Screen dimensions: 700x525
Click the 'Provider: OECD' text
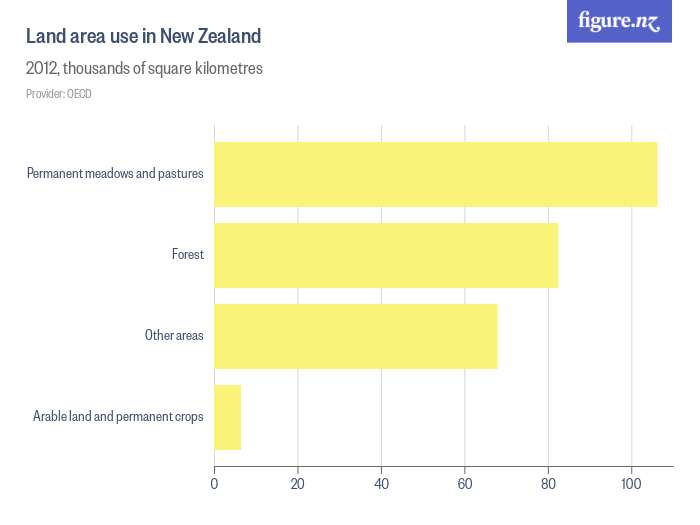point(59,94)
